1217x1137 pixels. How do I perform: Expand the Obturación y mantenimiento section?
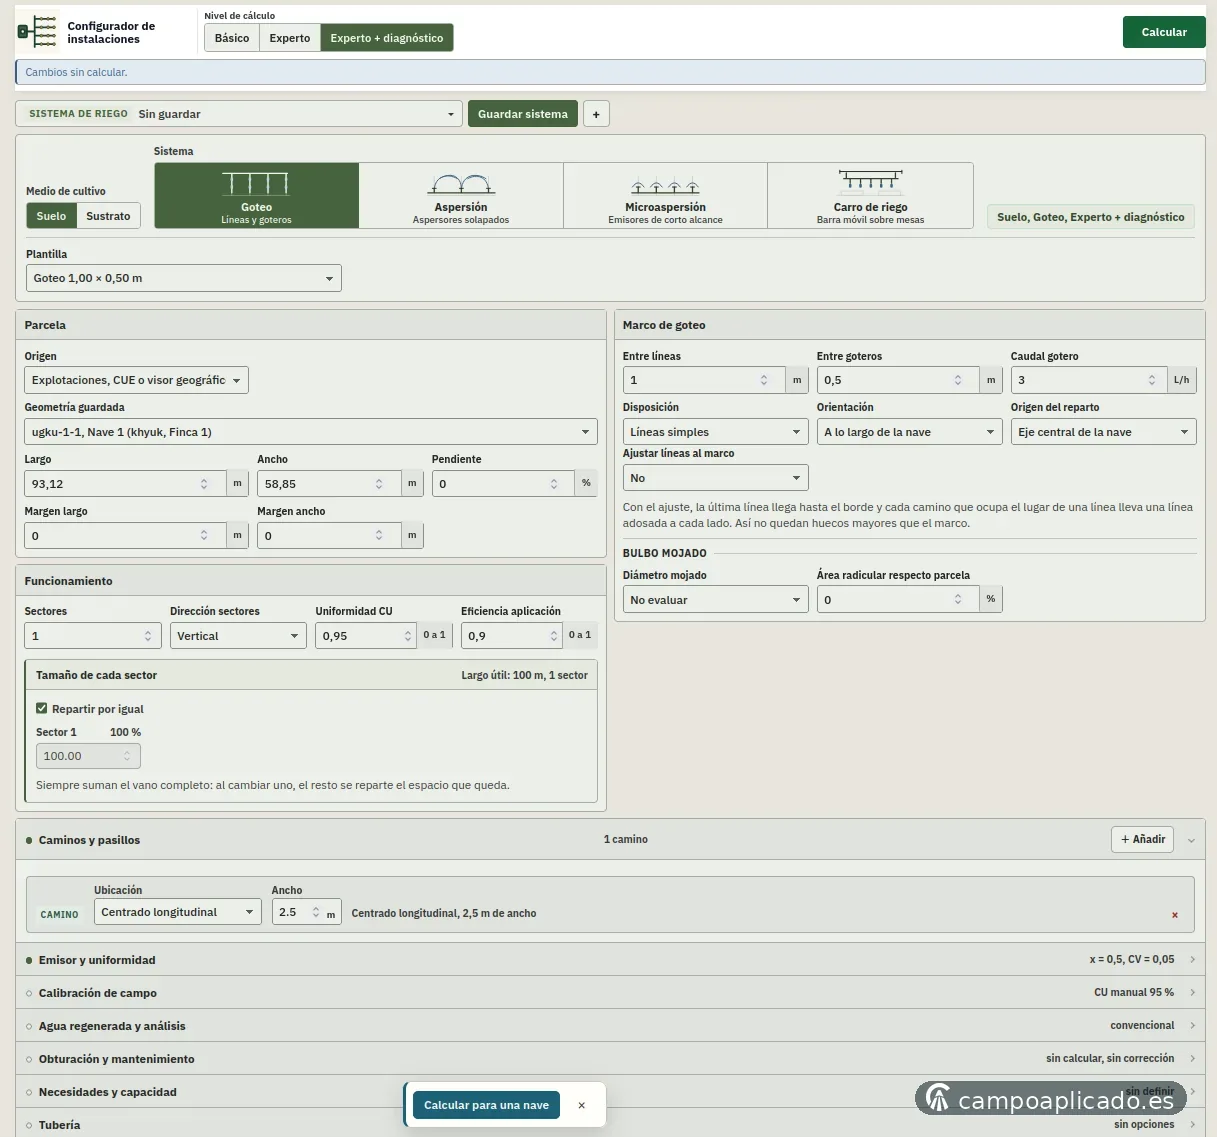point(609,1059)
